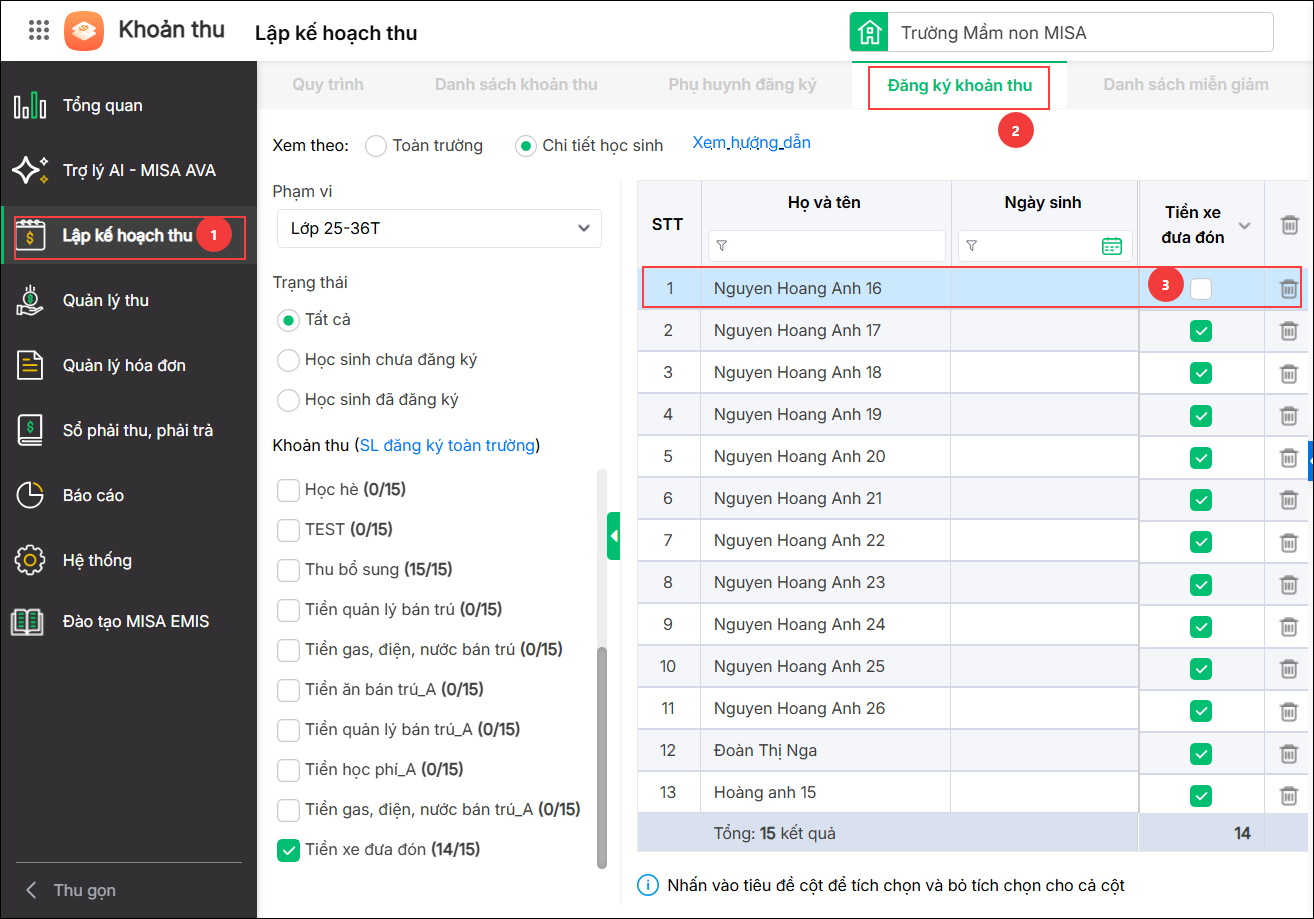
Task: Click student name Nguyen Hoang Anh 25
Action: coord(799,666)
